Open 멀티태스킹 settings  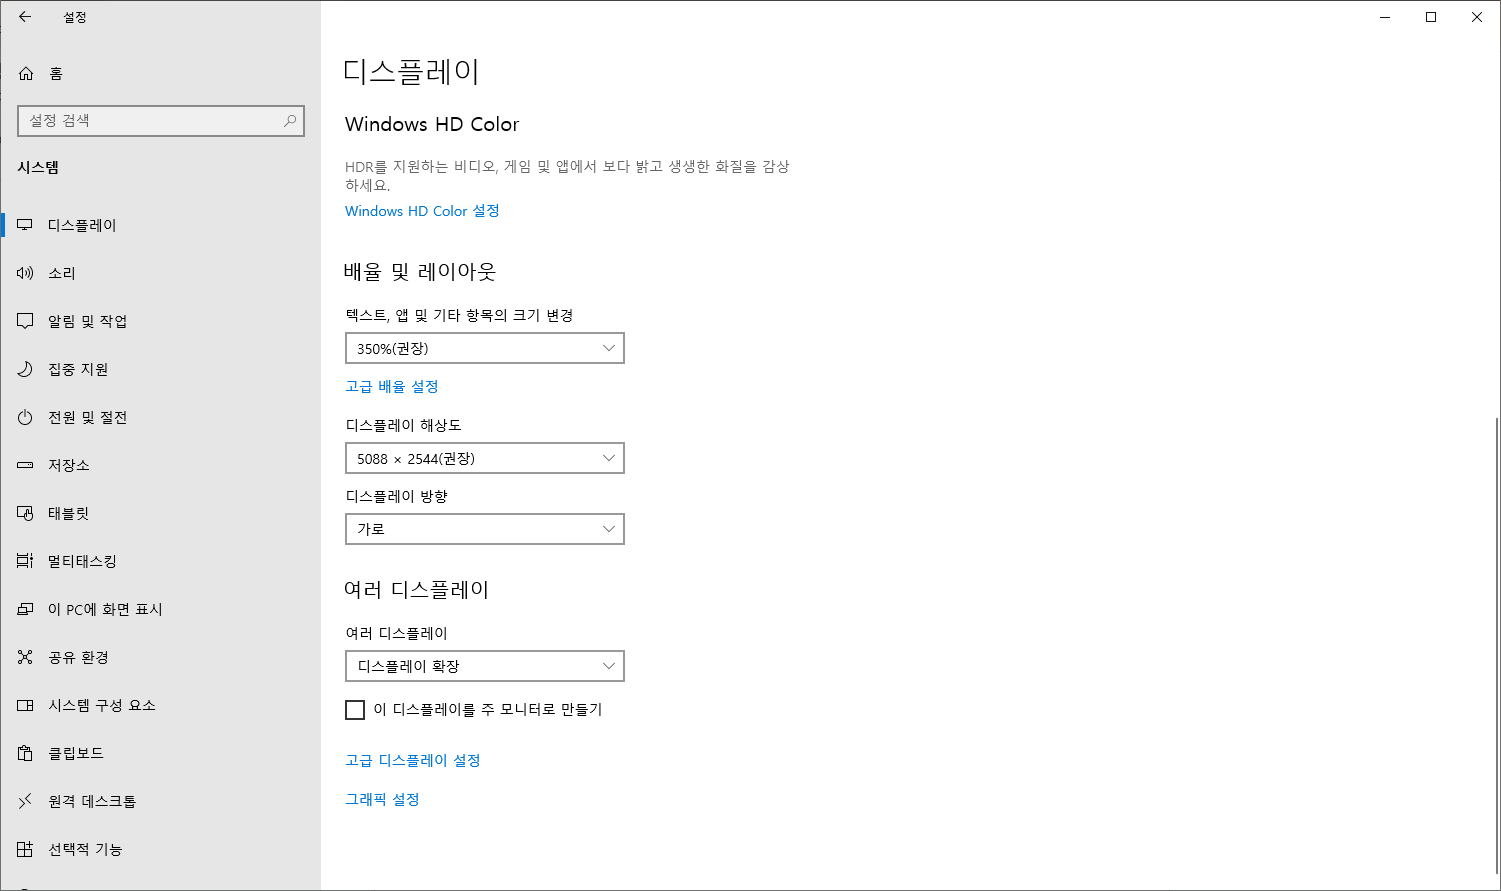(x=25, y=560)
